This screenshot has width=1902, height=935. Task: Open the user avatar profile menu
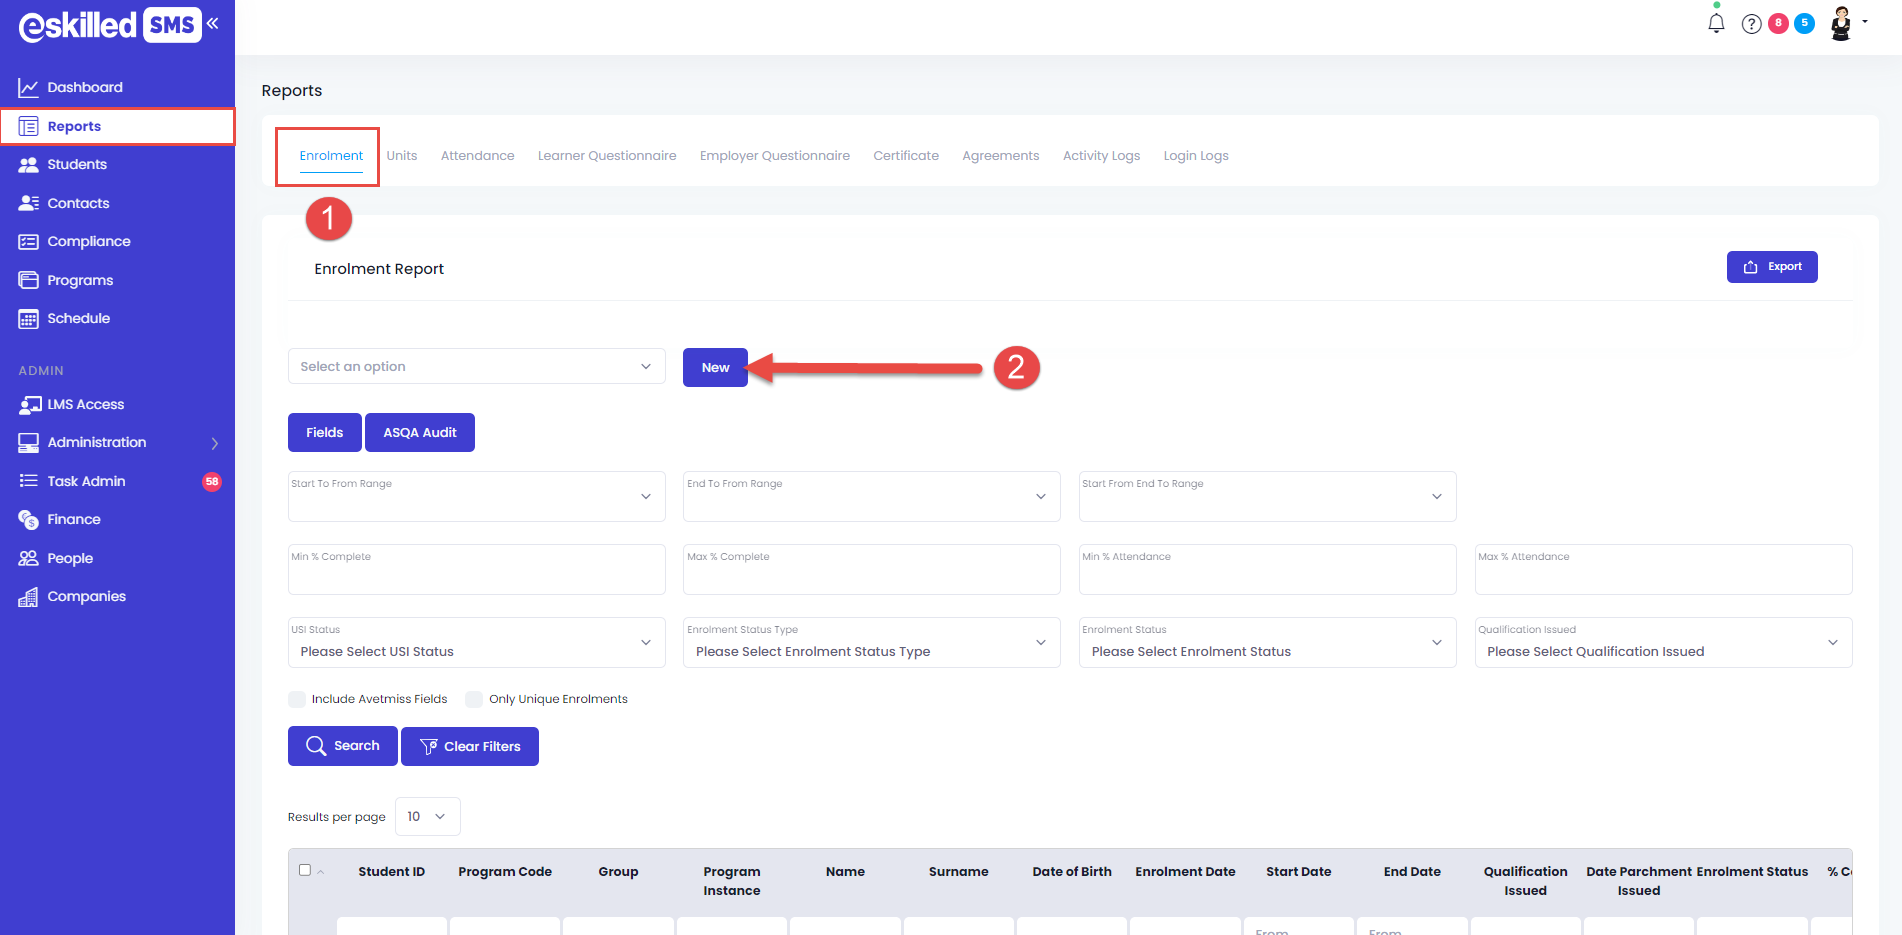tap(1841, 23)
